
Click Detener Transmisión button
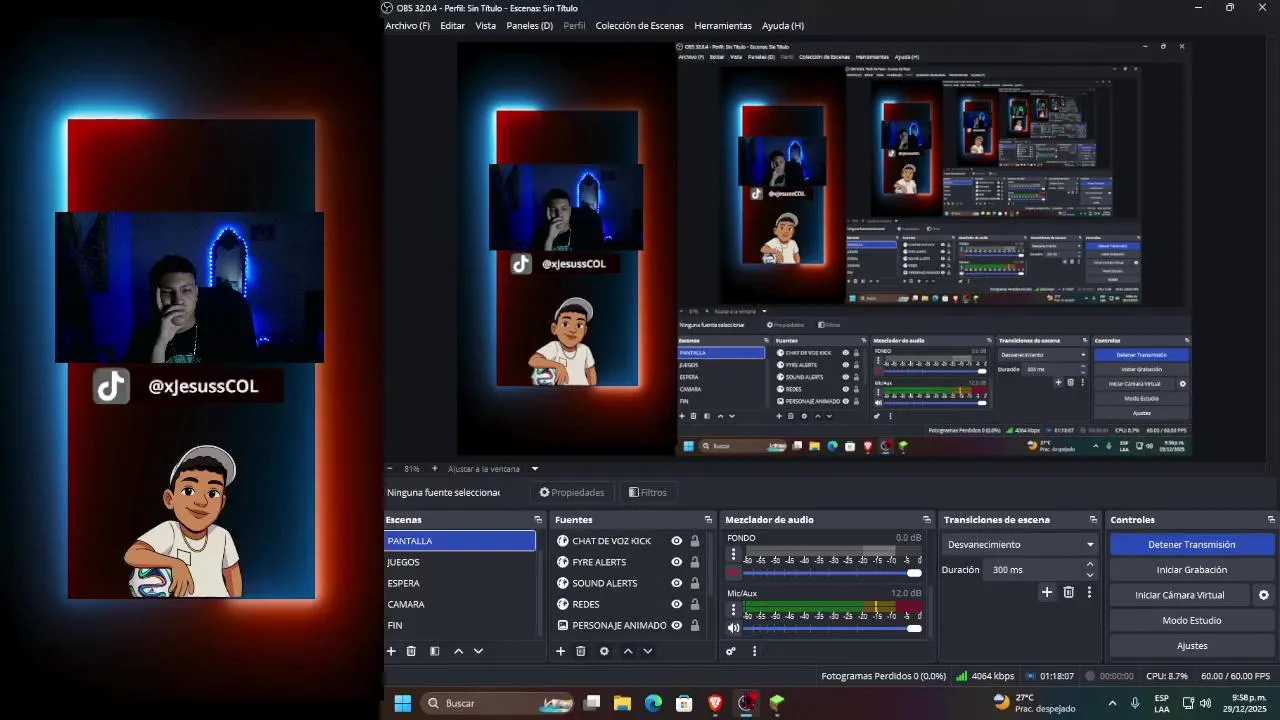click(1191, 545)
